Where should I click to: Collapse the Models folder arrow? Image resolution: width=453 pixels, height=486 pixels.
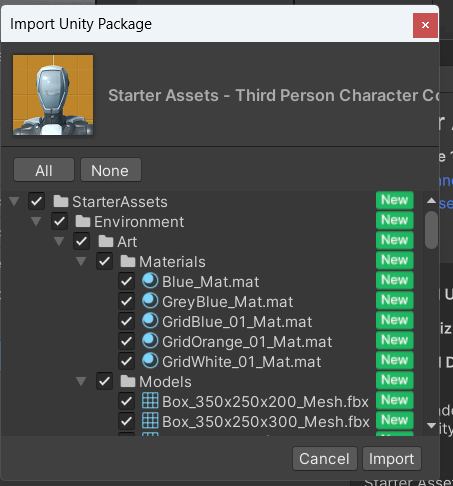81,381
